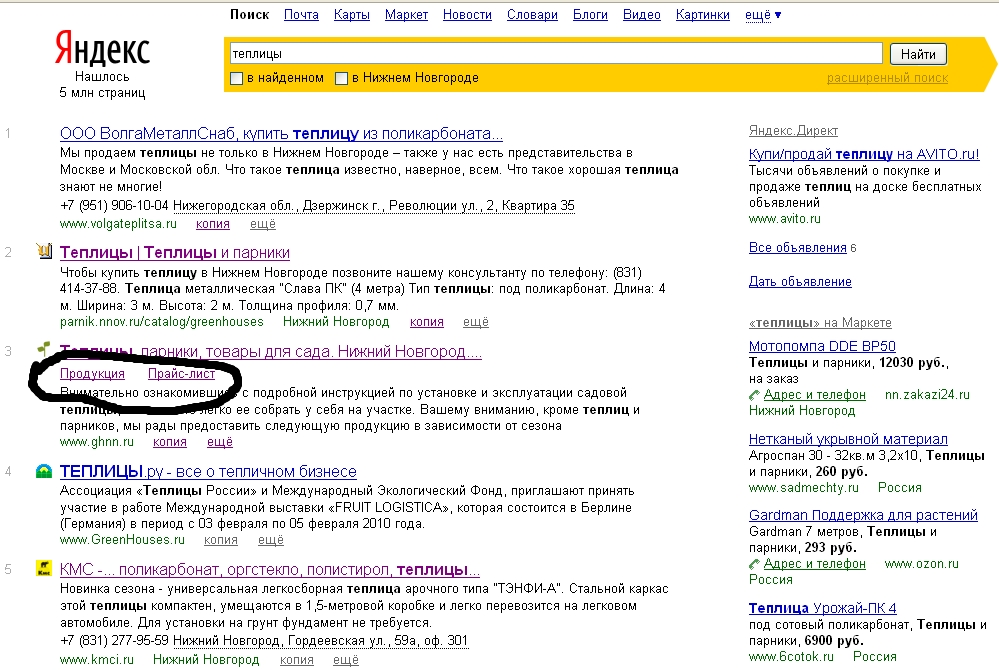Open the Маркет service tab
This screenshot has width=999, height=670.
point(406,15)
